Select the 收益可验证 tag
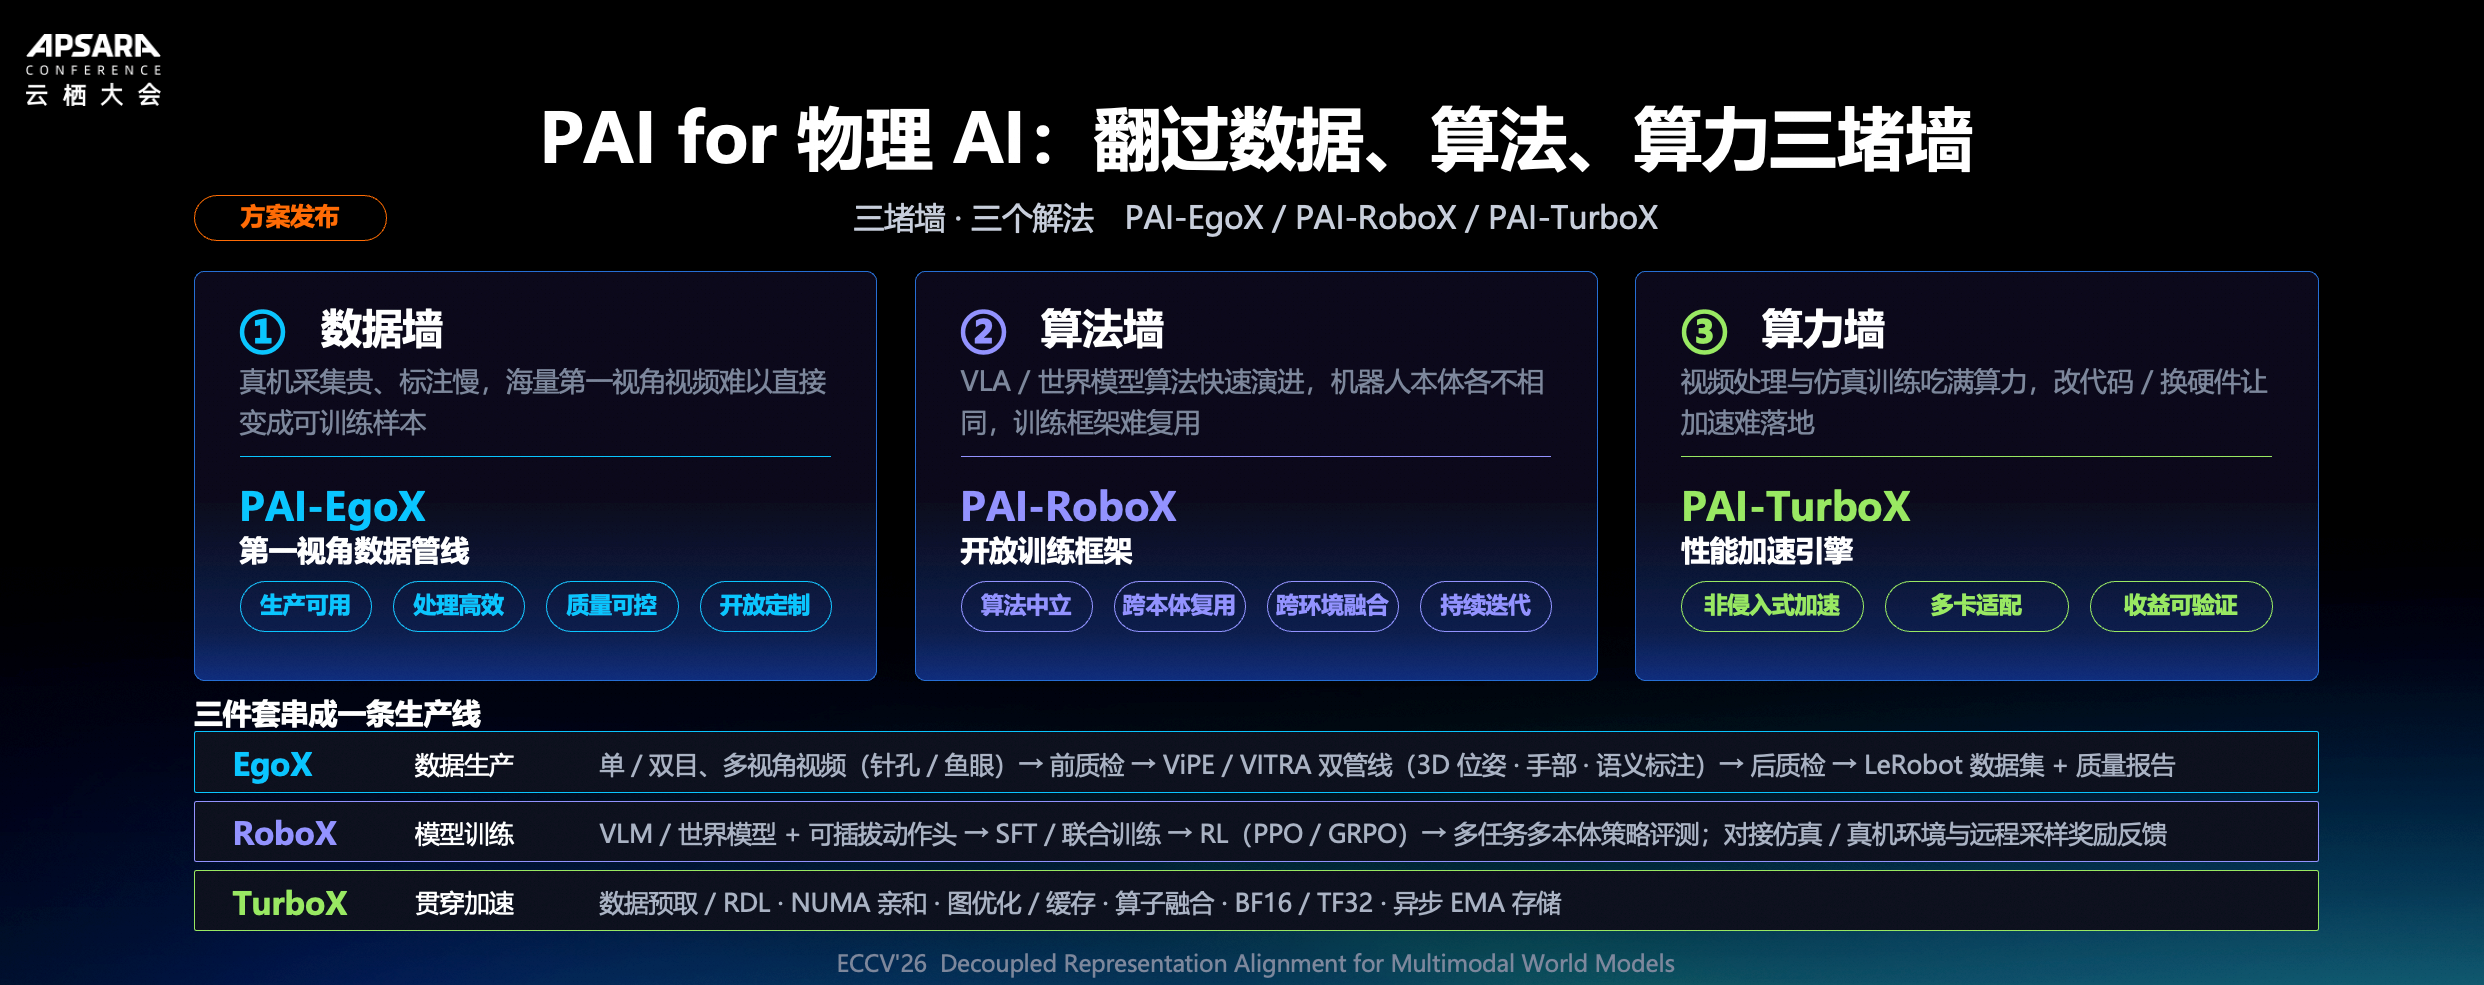The width and height of the screenshot is (2484, 985). click(x=2181, y=606)
